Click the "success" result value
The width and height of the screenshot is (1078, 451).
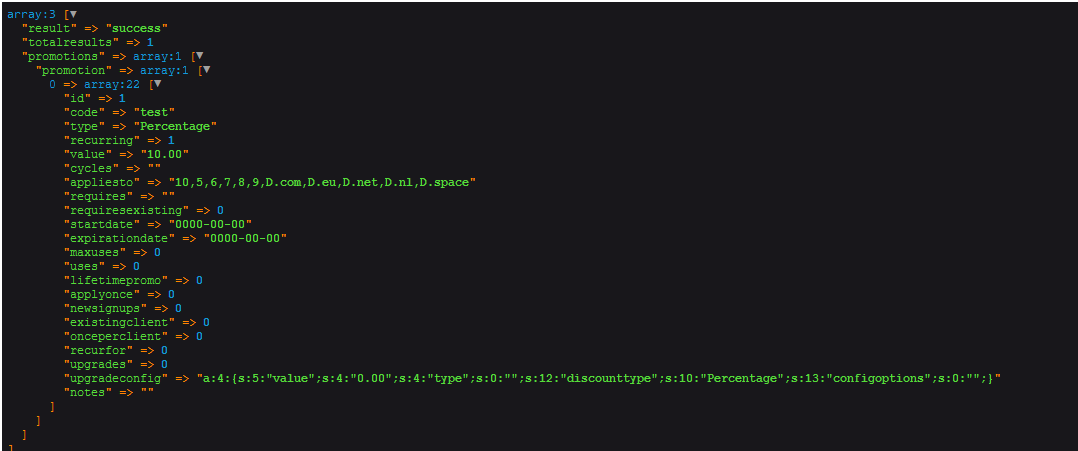[138, 28]
